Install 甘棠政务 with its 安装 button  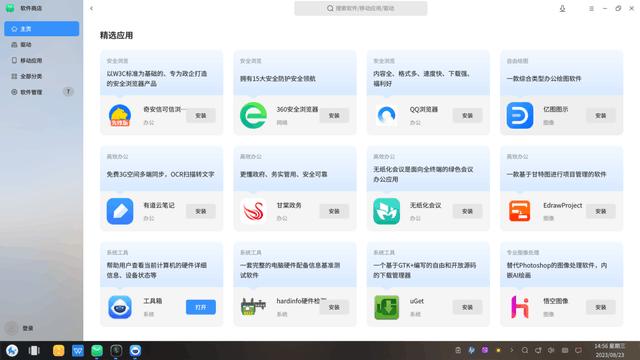pos(334,211)
